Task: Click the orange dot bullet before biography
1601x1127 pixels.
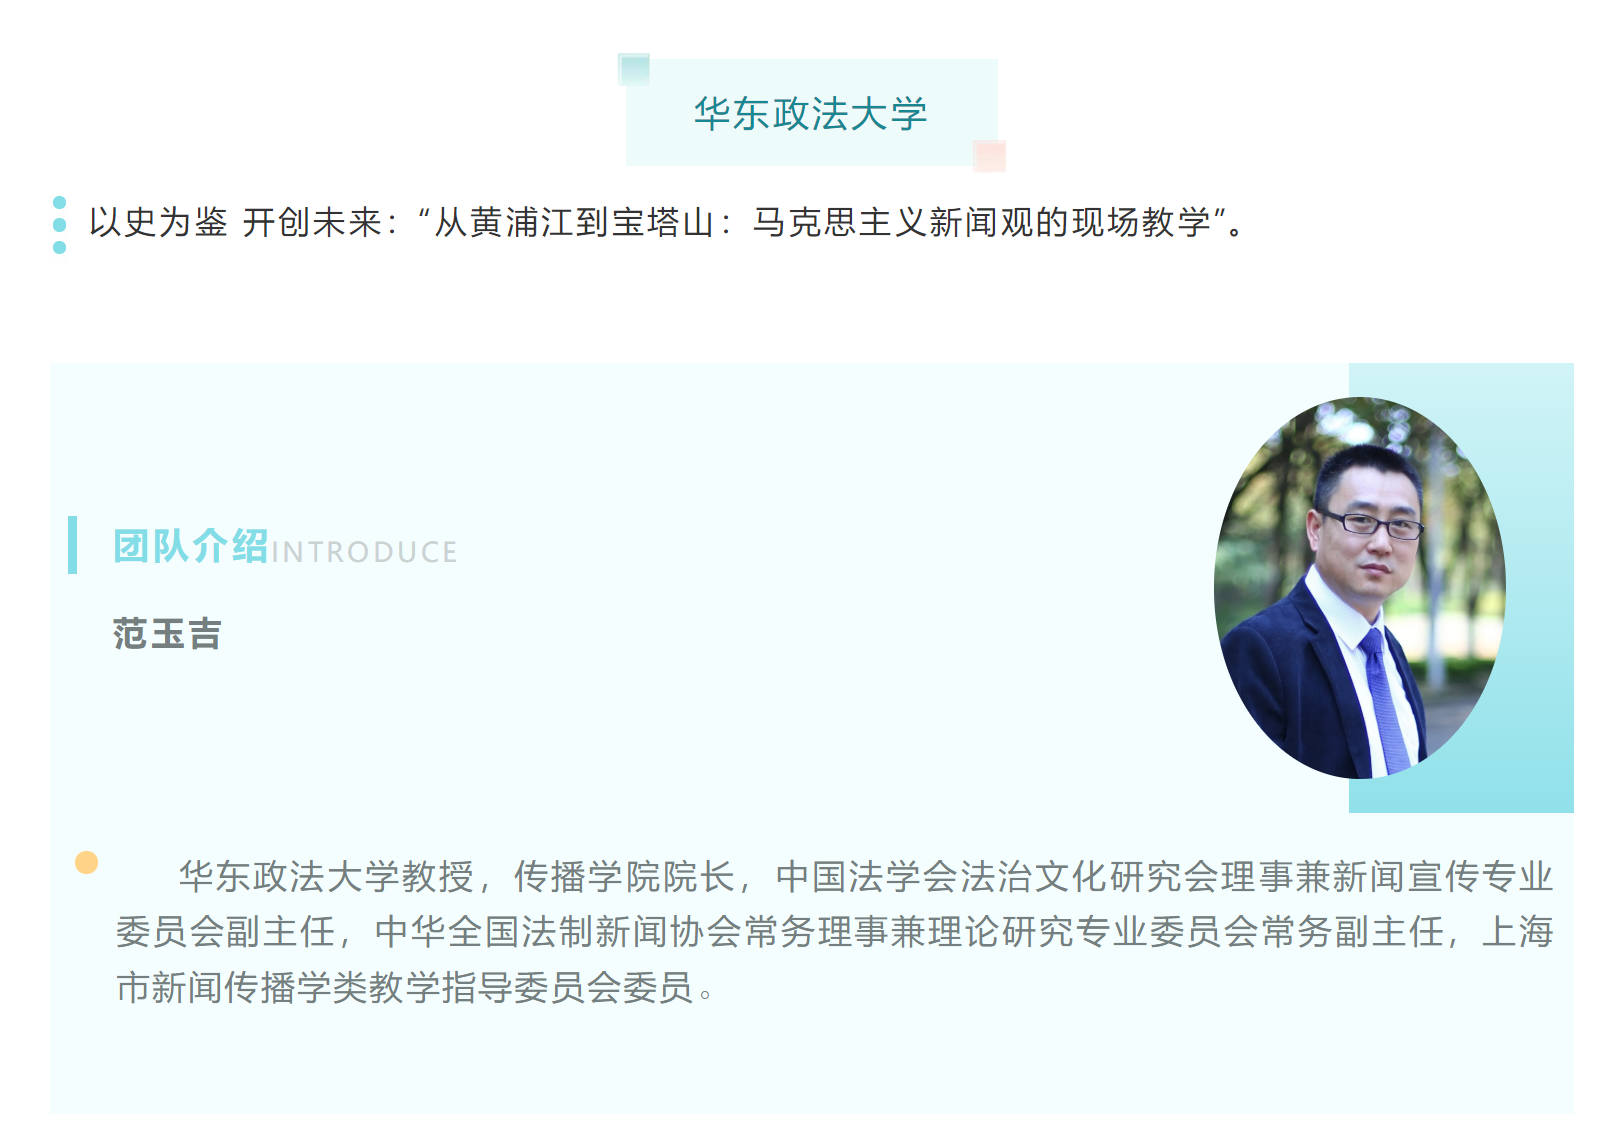Action: coord(87,862)
